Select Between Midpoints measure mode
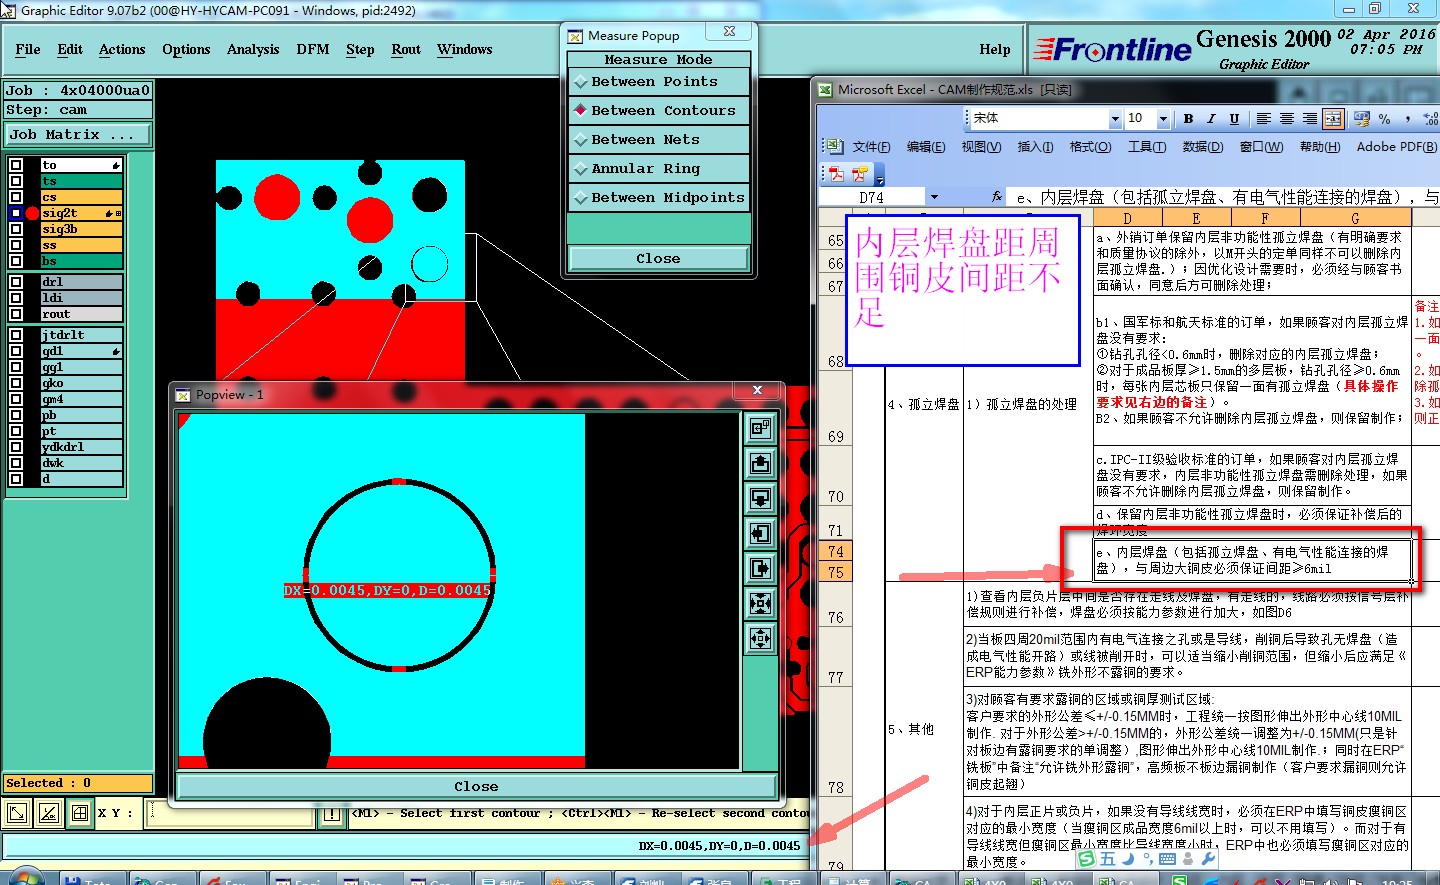Image resolution: width=1440 pixels, height=885 pixels. [x=658, y=198]
